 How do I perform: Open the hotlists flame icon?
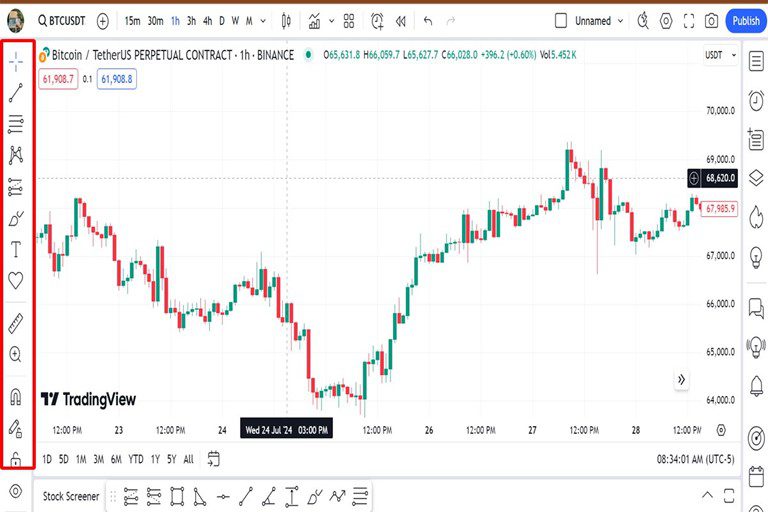click(756, 216)
